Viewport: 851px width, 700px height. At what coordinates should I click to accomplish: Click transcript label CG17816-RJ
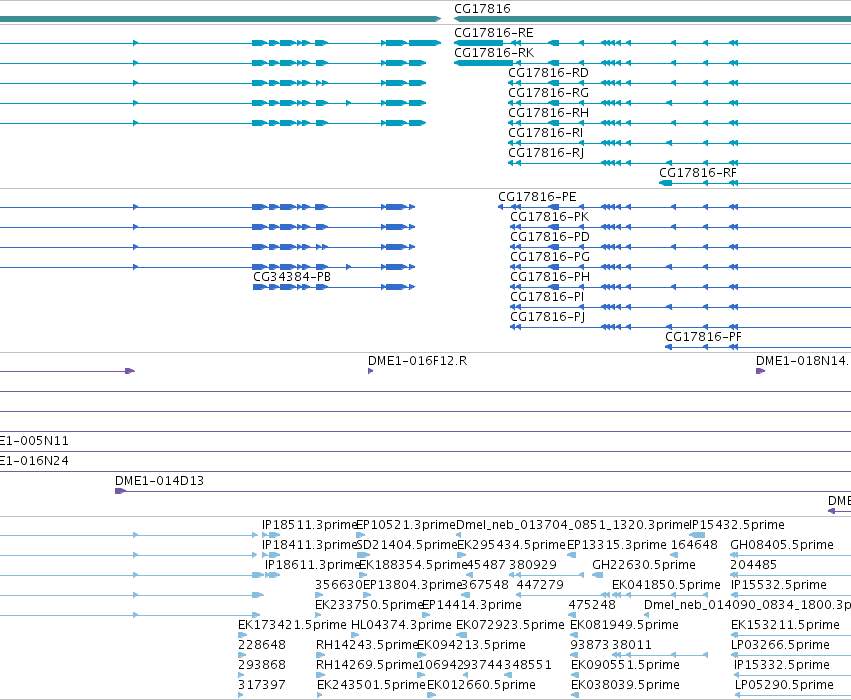pos(546,154)
